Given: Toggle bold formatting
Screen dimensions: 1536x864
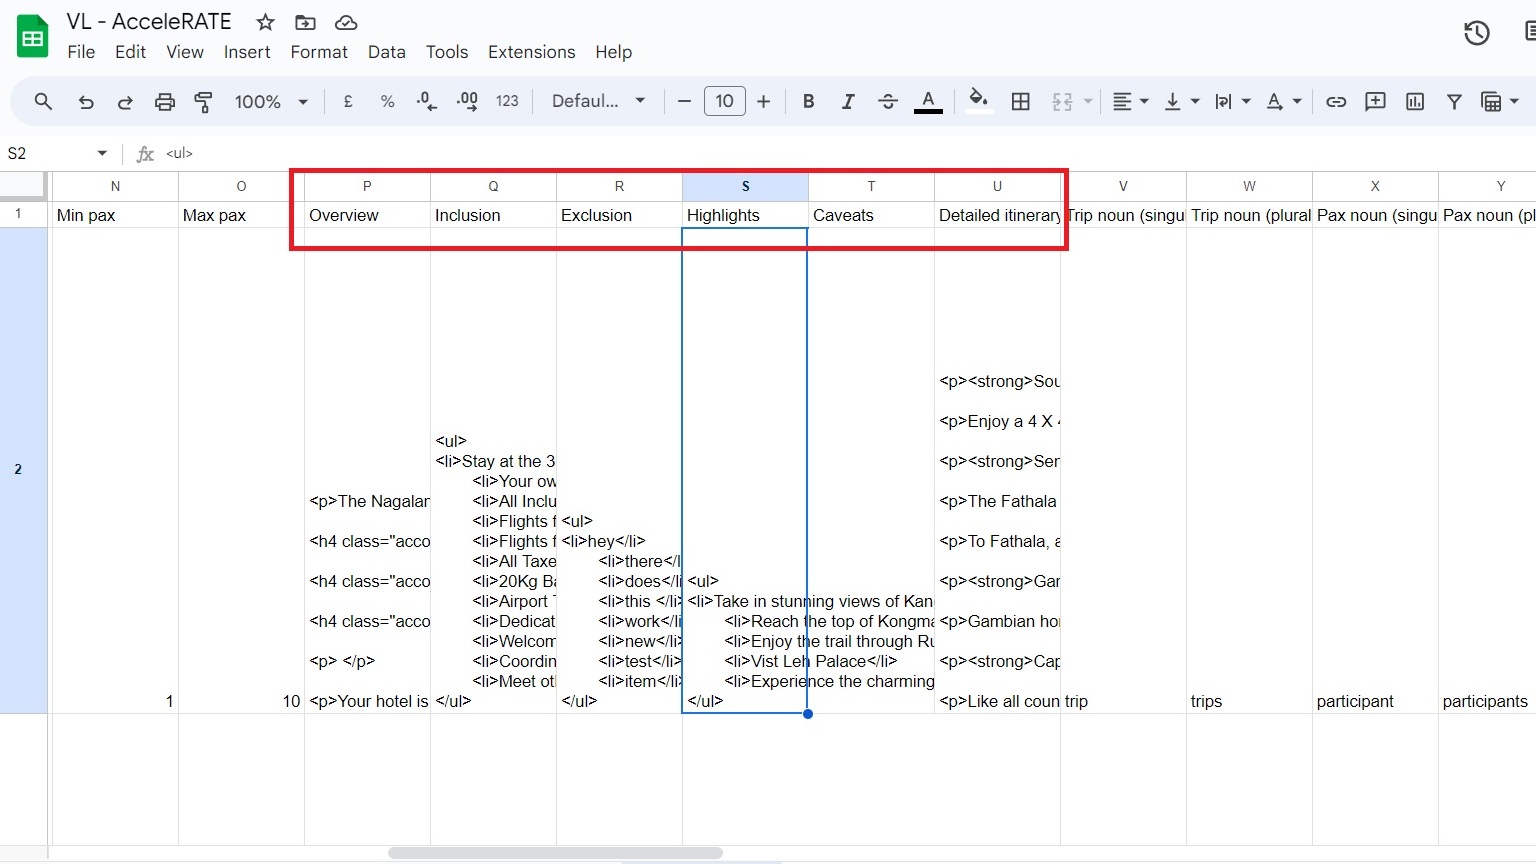Looking at the screenshot, I should [x=808, y=102].
